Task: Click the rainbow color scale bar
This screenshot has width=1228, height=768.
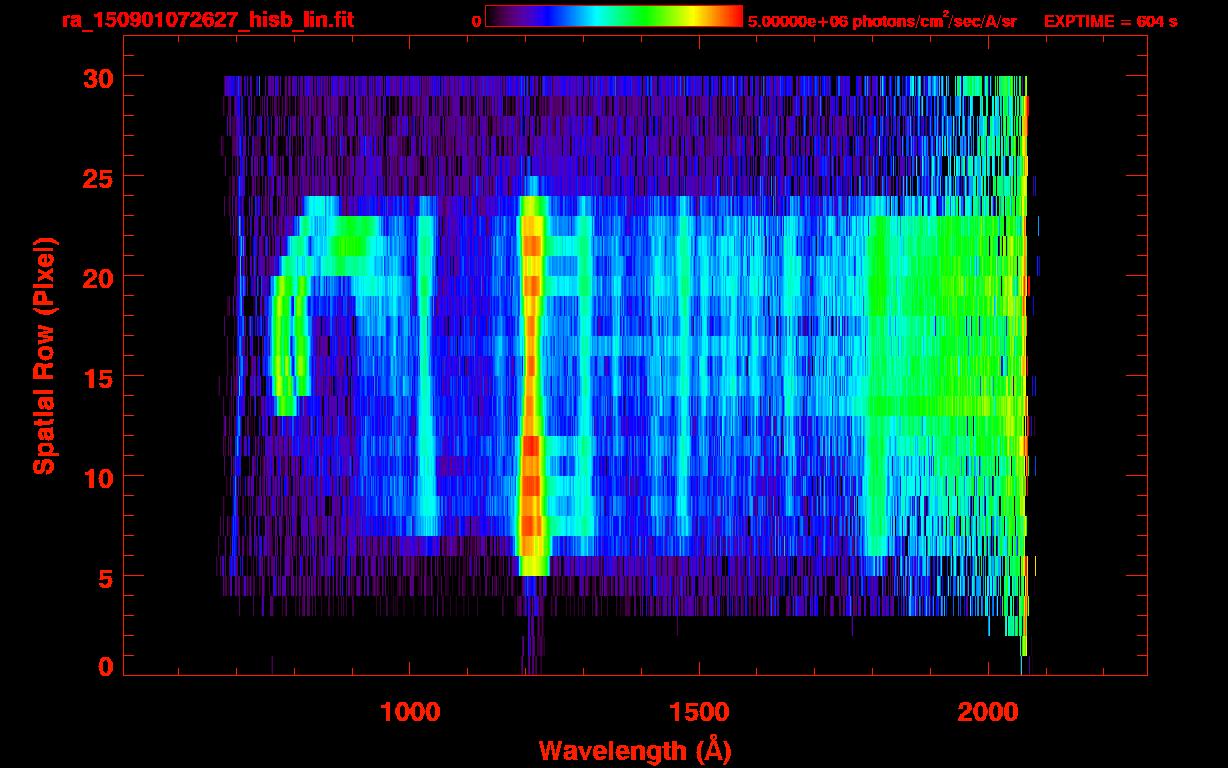Action: pos(614,16)
